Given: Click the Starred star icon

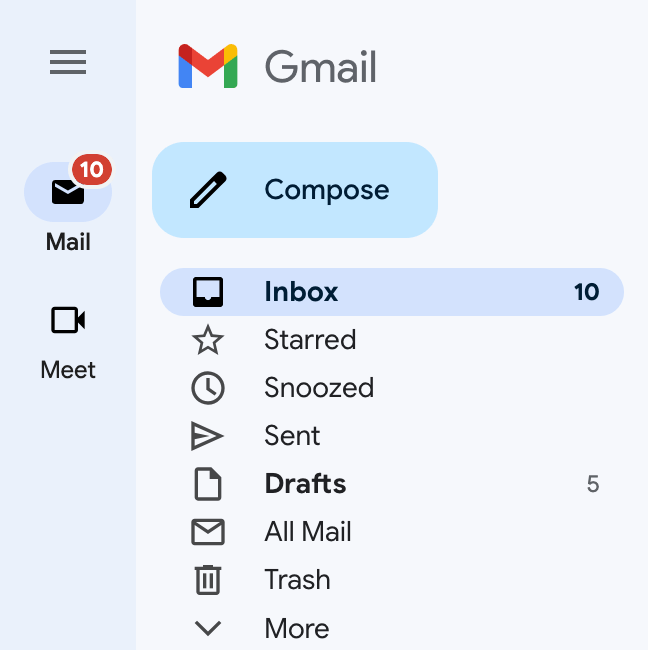Looking at the screenshot, I should 208,340.
